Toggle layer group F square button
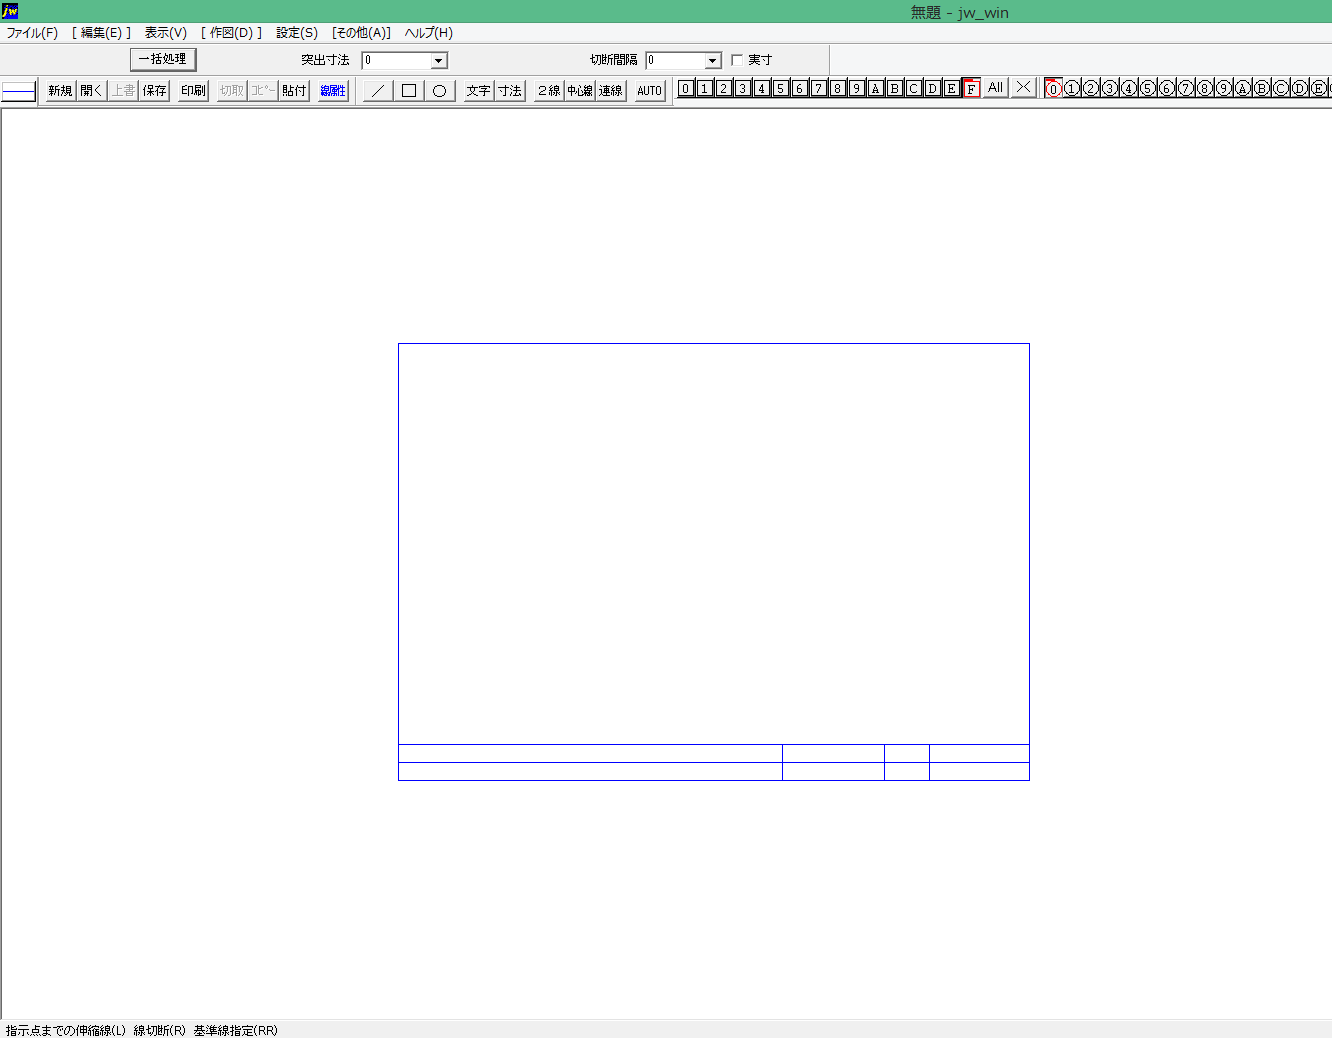The width and height of the screenshot is (1332, 1038). click(970, 88)
